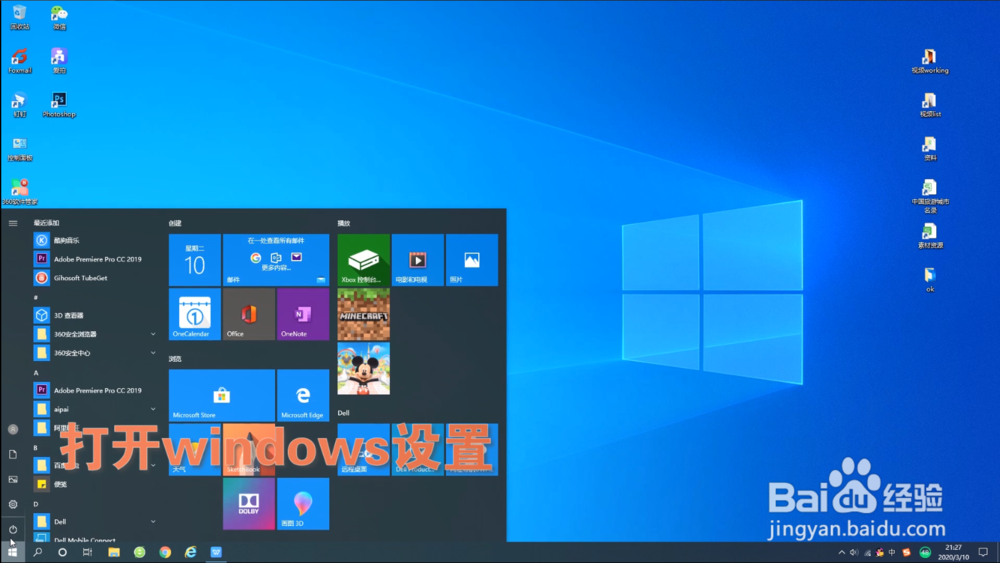Open the 电影和电视 tile
Screen dimensions: 1000x563
click(418, 260)
